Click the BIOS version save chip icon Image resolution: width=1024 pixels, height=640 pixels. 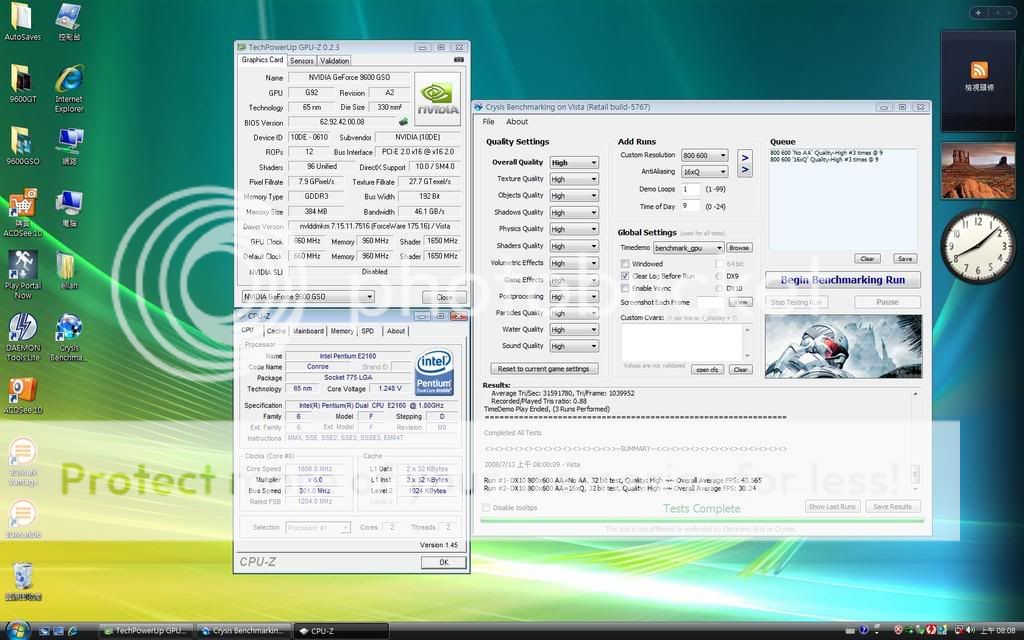[x=404, y=122]
